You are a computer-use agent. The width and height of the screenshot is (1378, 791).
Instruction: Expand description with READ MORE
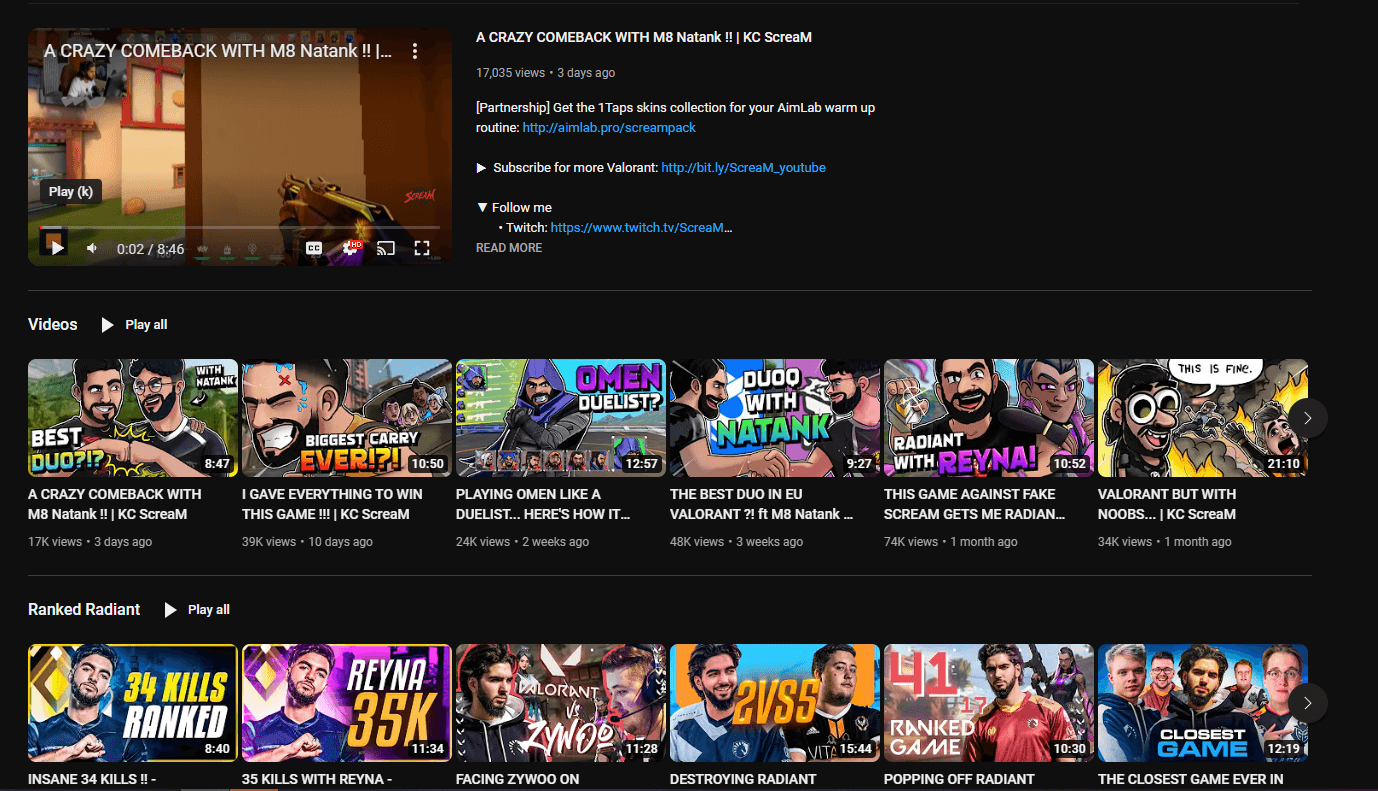tap(509, 248)
